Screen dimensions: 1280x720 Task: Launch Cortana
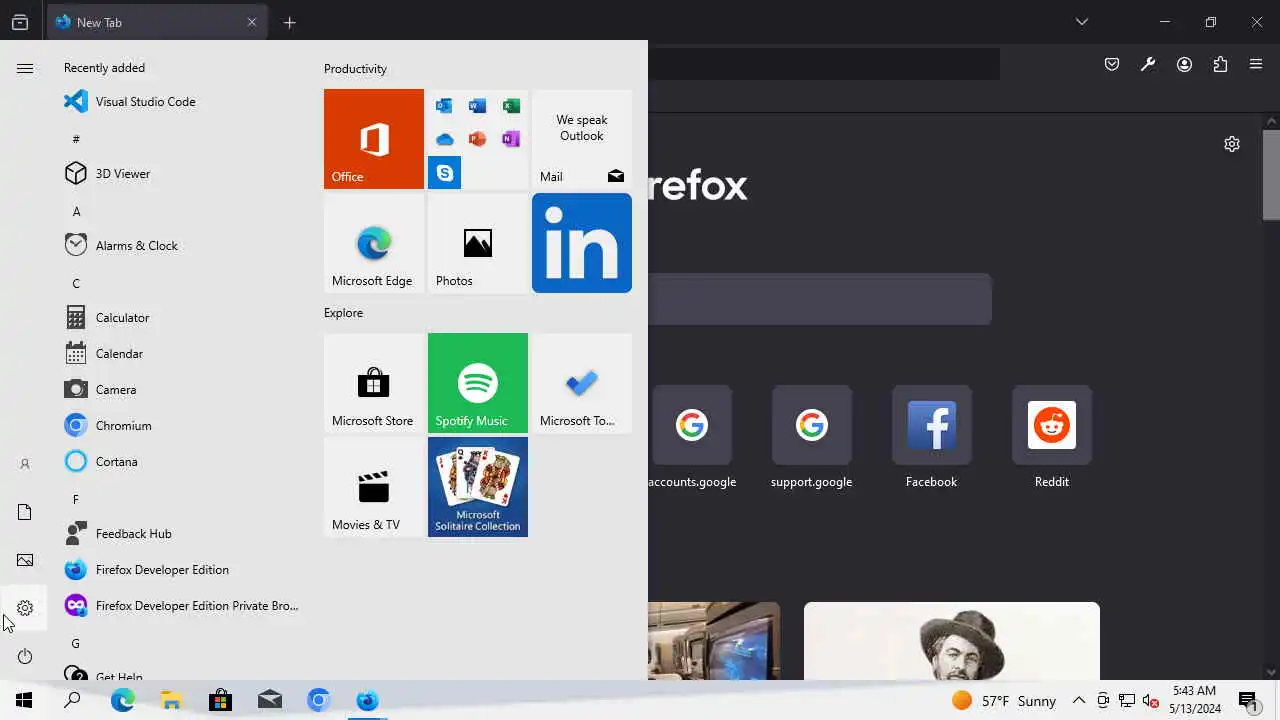(180, 462)
